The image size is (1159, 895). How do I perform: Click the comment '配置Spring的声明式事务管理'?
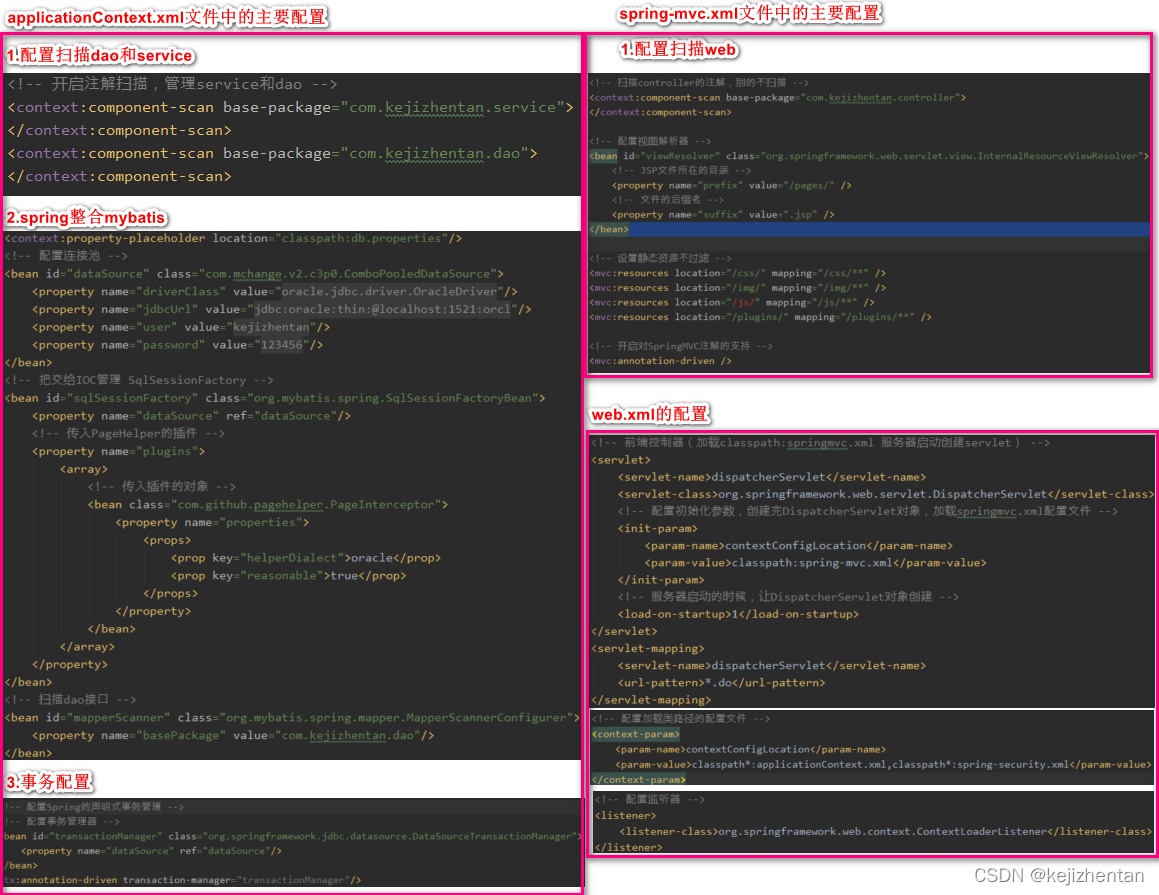pyautogui.click(x=94, y=806)
